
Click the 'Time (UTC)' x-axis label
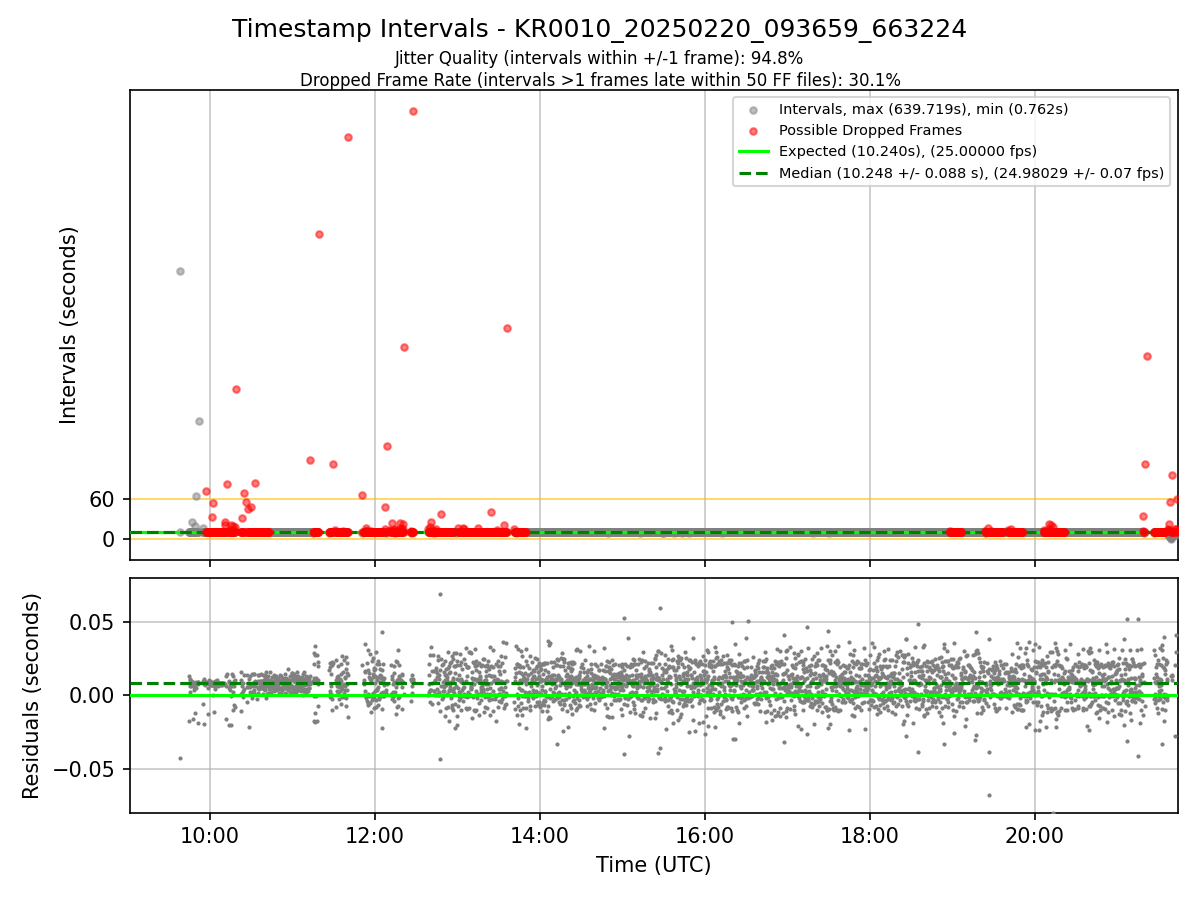[653, 865]
